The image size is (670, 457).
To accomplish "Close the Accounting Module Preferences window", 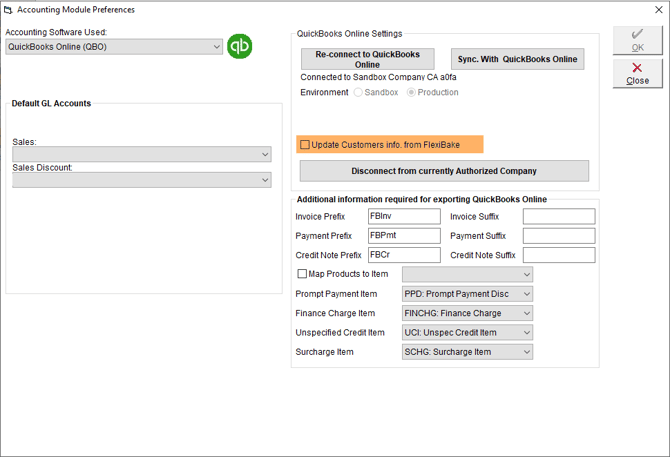I will [x=658, y=9].
